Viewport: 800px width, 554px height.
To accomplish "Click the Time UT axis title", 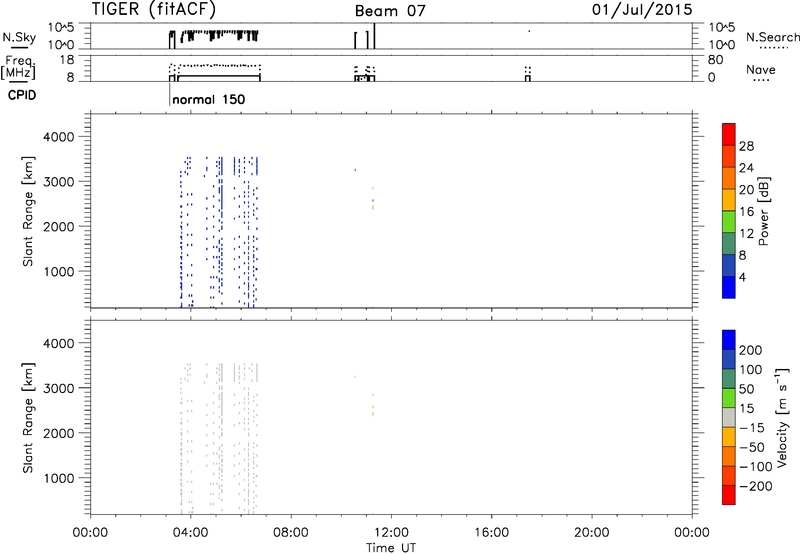I will 391,548.
